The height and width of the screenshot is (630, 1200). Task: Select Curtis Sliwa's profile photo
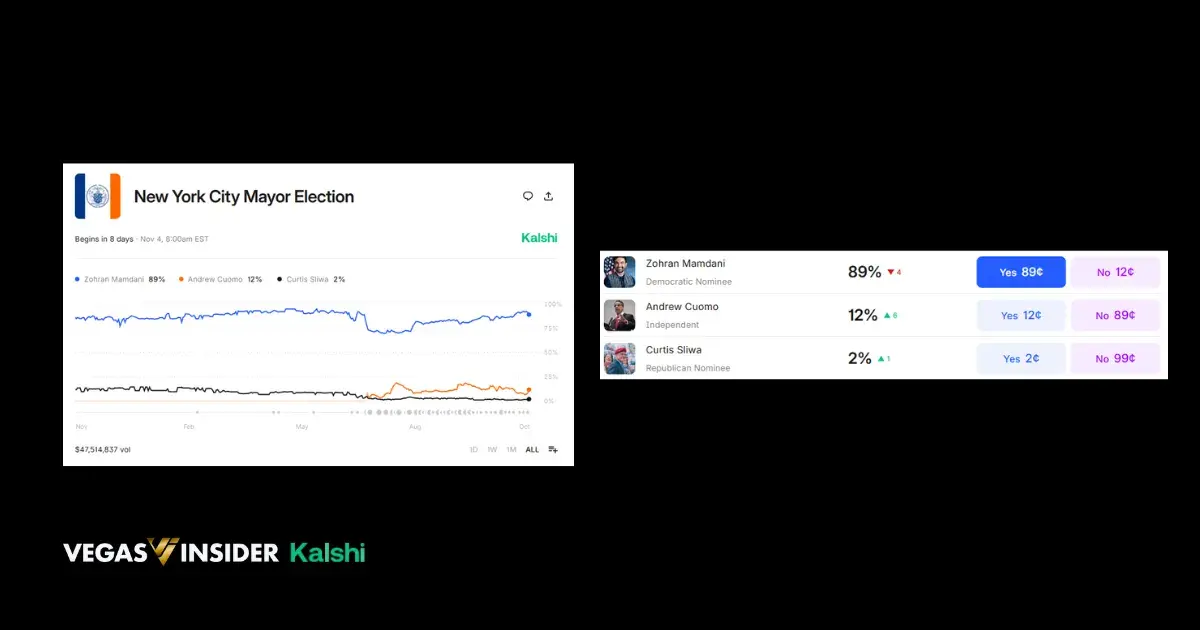(x=619, y=359)
